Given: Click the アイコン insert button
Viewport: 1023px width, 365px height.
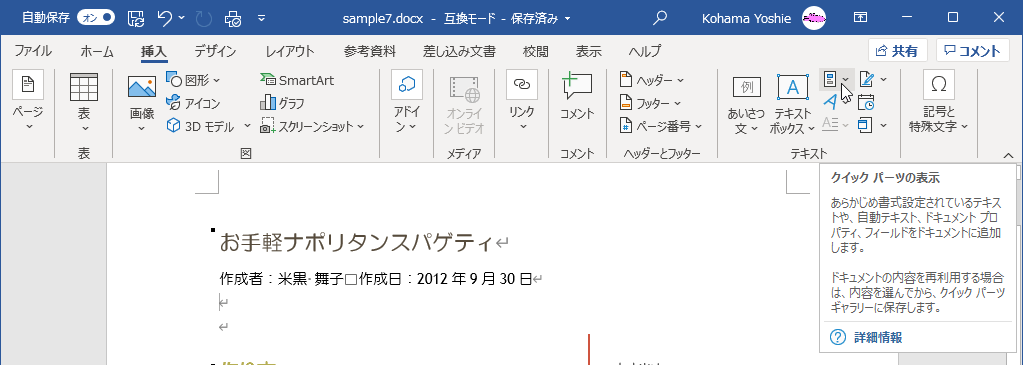Looking at the screenshot, I should pos(194,103).
